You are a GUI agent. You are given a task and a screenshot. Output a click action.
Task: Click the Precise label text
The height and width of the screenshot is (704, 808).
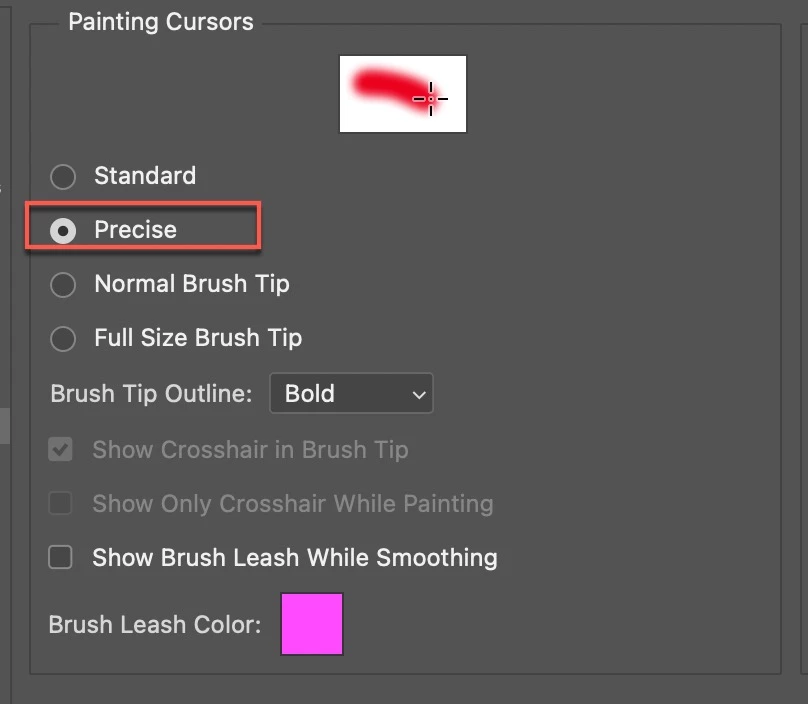tap(135, 230)
